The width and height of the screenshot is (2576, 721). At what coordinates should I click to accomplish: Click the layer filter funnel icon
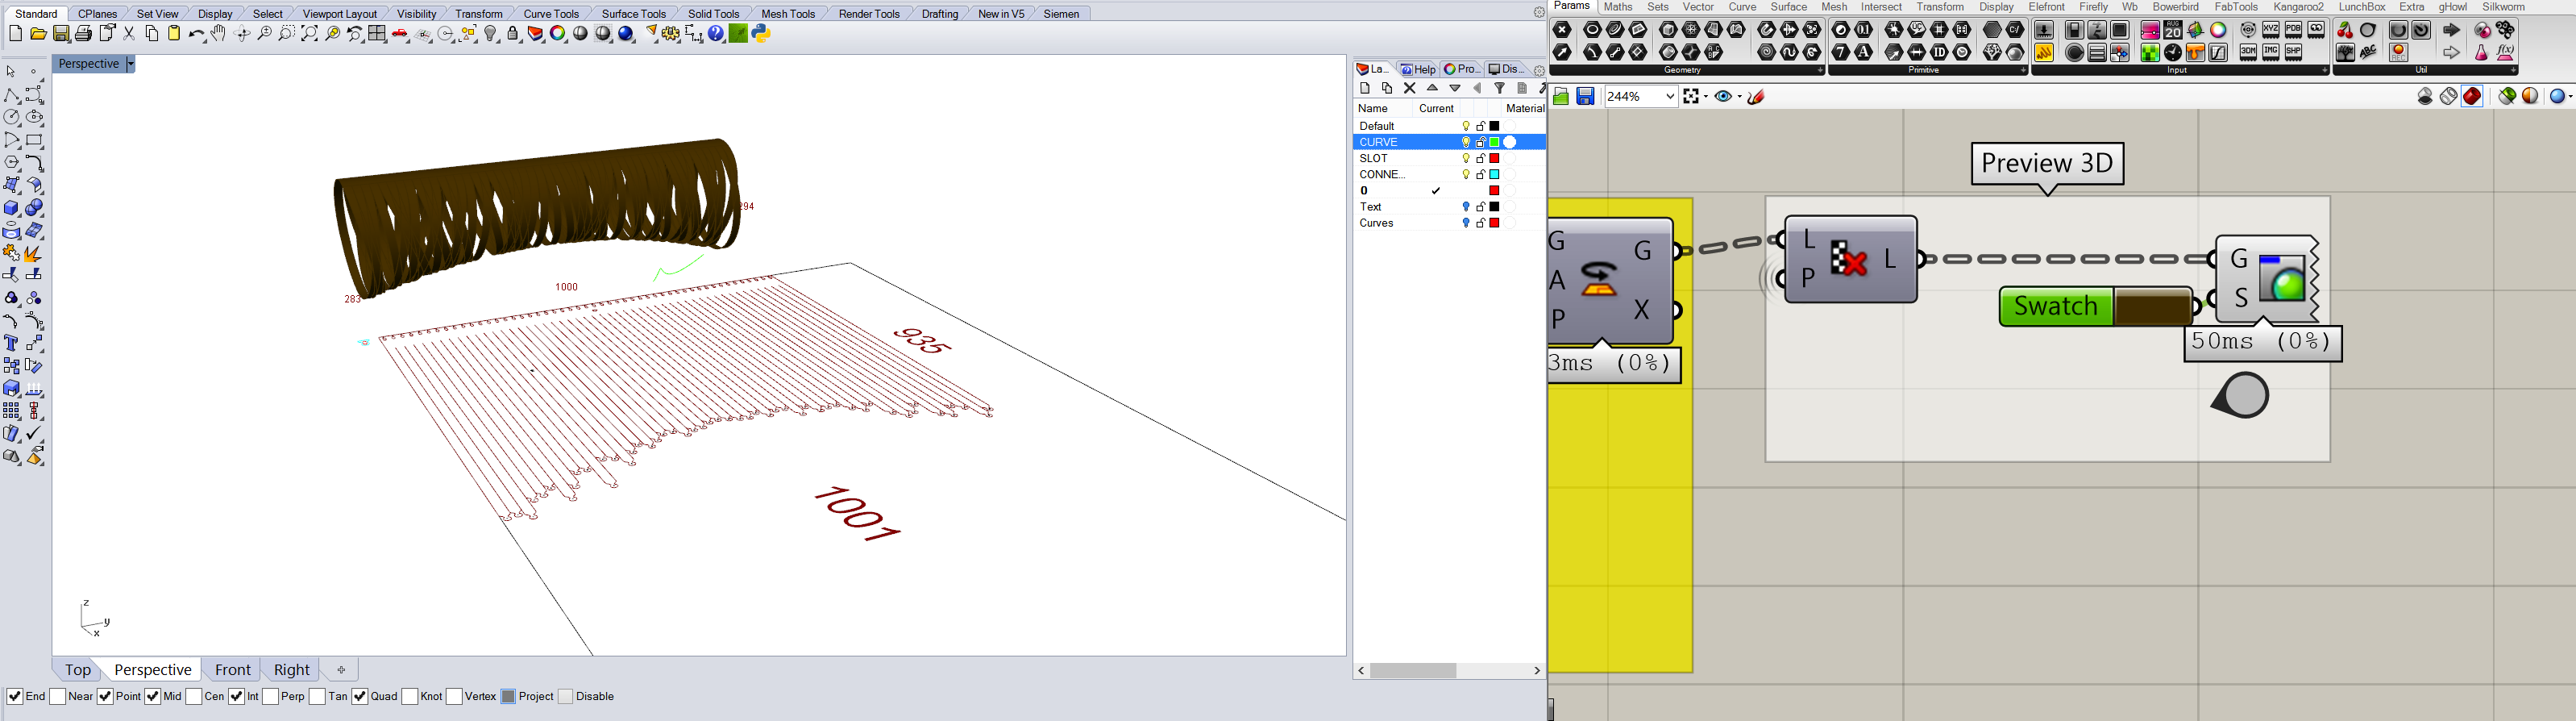[x=1500, y=88]
